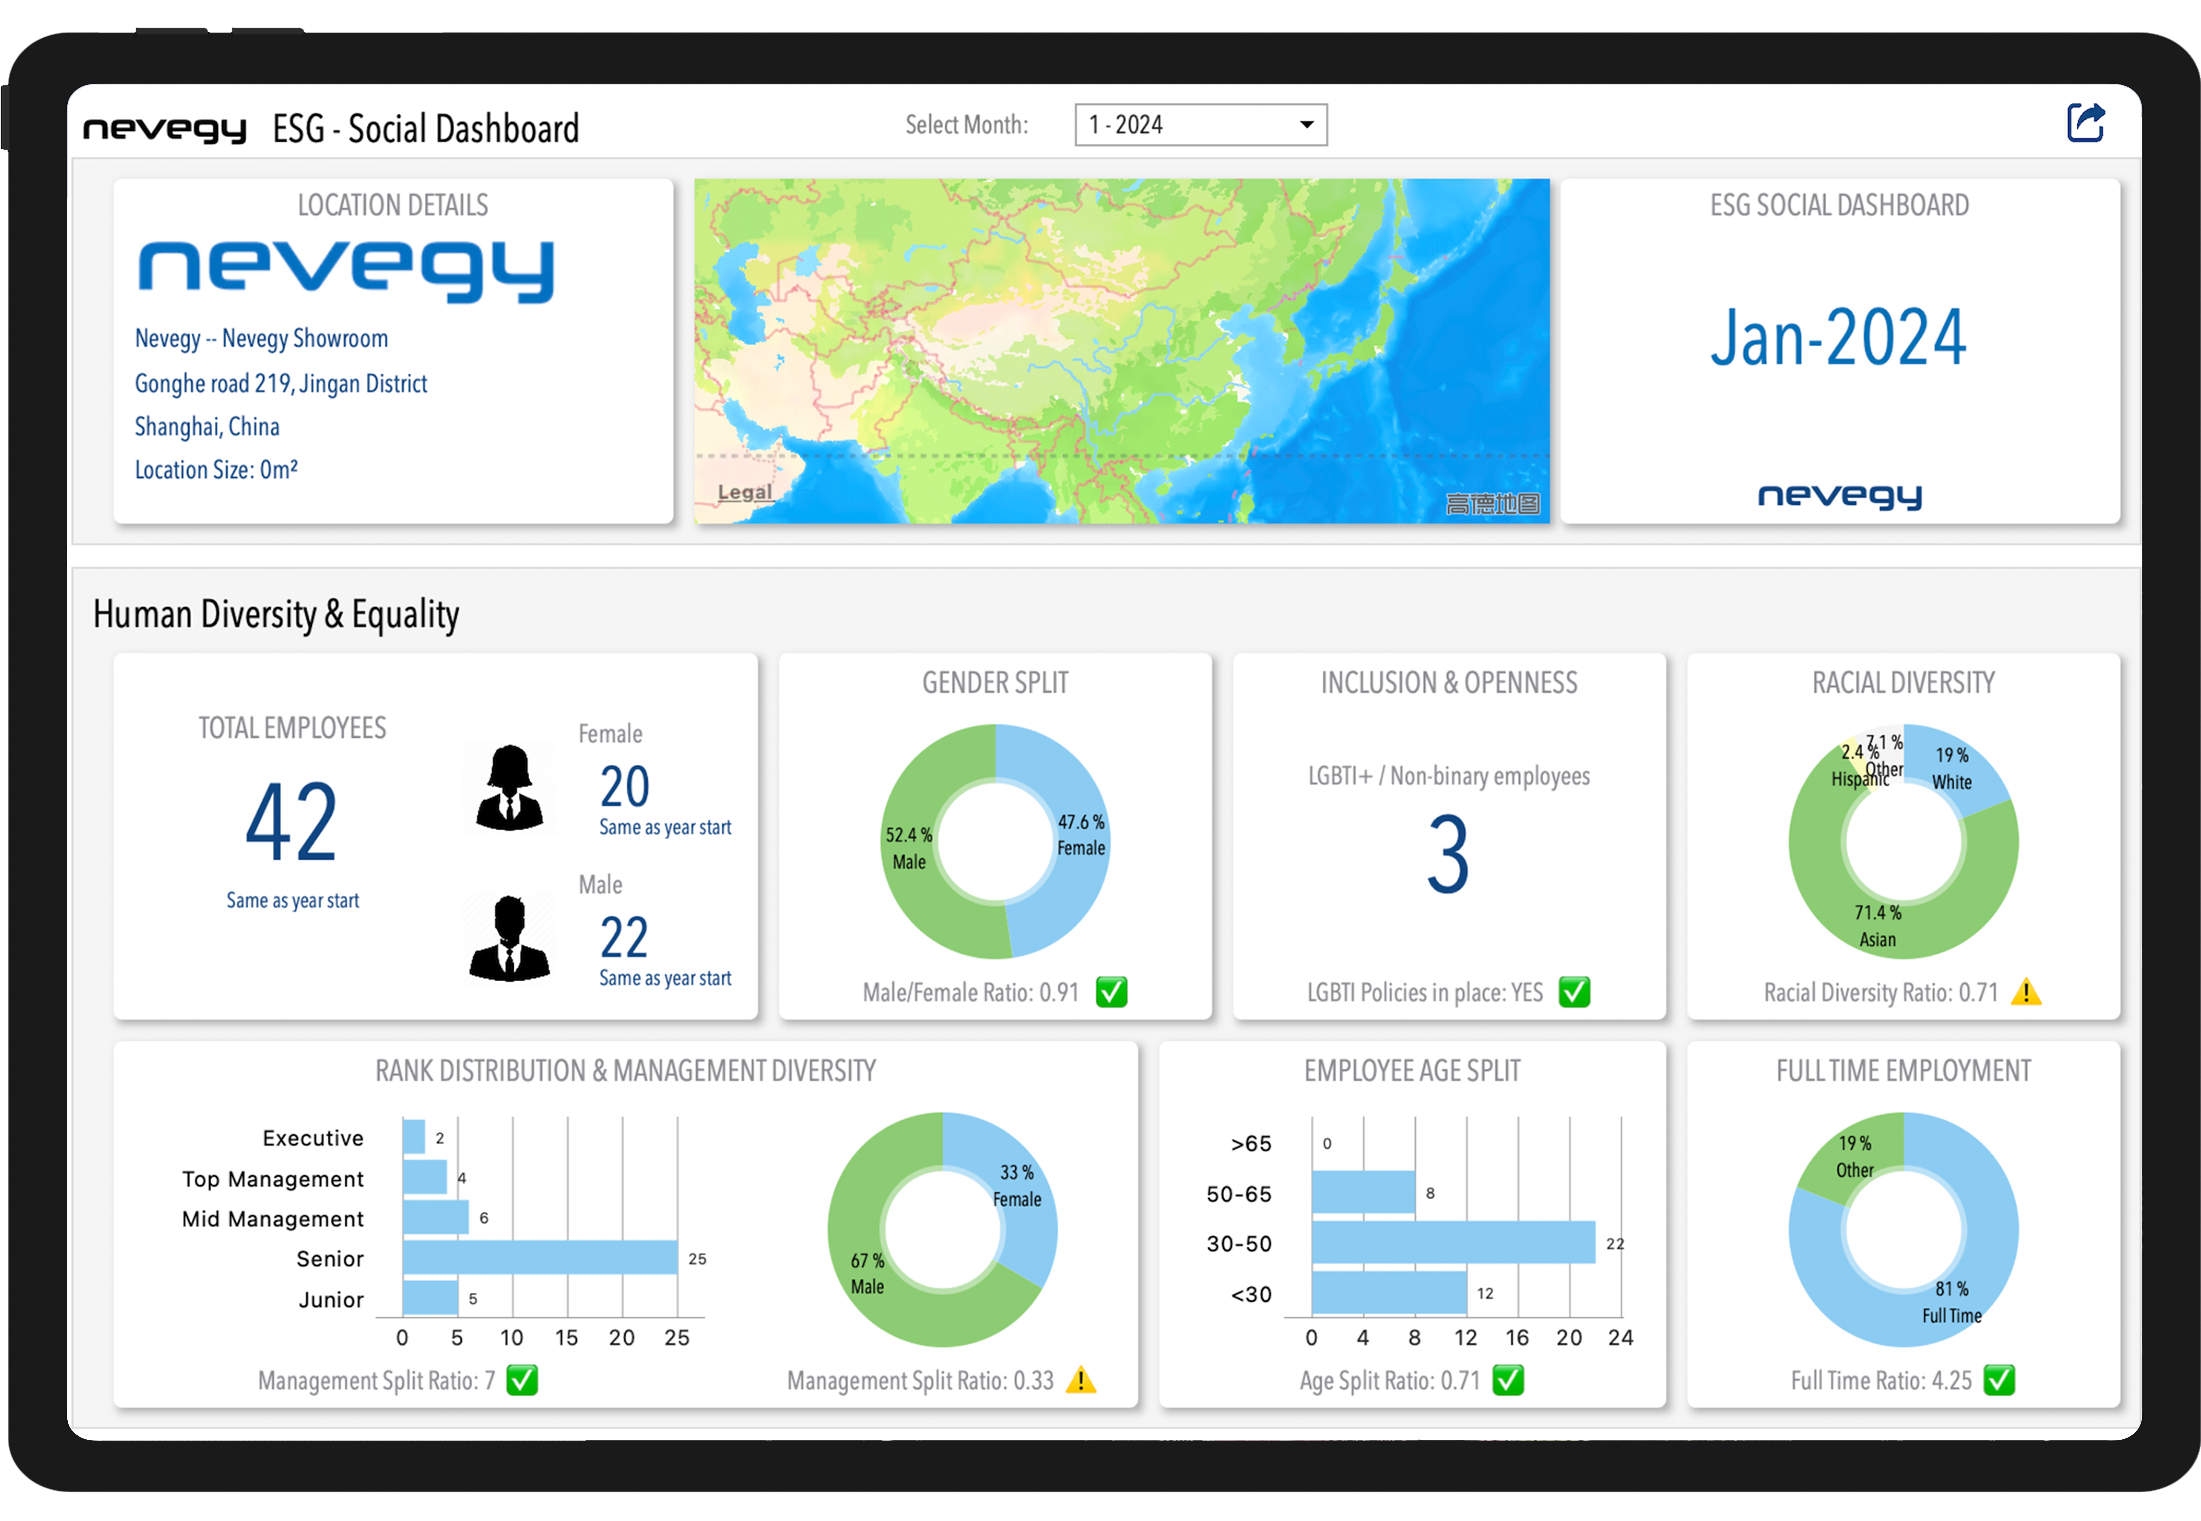Screen dimensions: 2201x1521
Task: Click green check beside Management Split Ratio: 7
Action: [522, 1380]
